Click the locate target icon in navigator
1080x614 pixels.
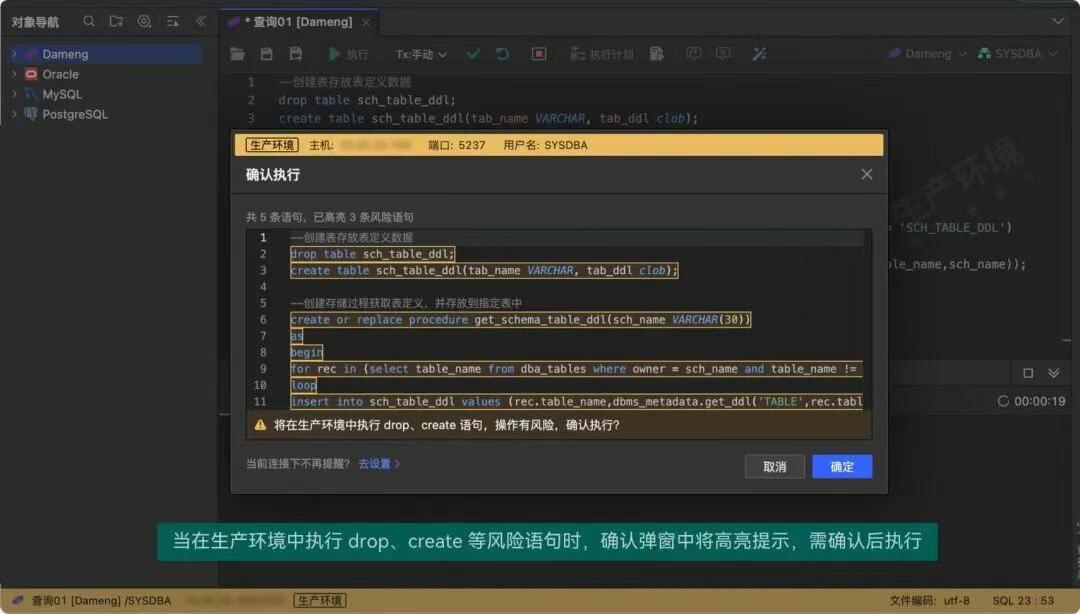click(x=144, y=21)
